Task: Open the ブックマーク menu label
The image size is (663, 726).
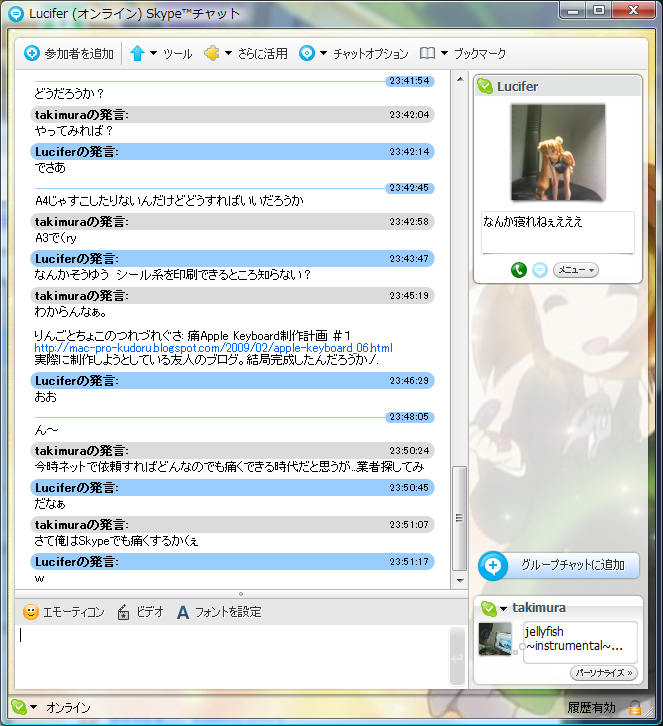Action: (480, 54)
